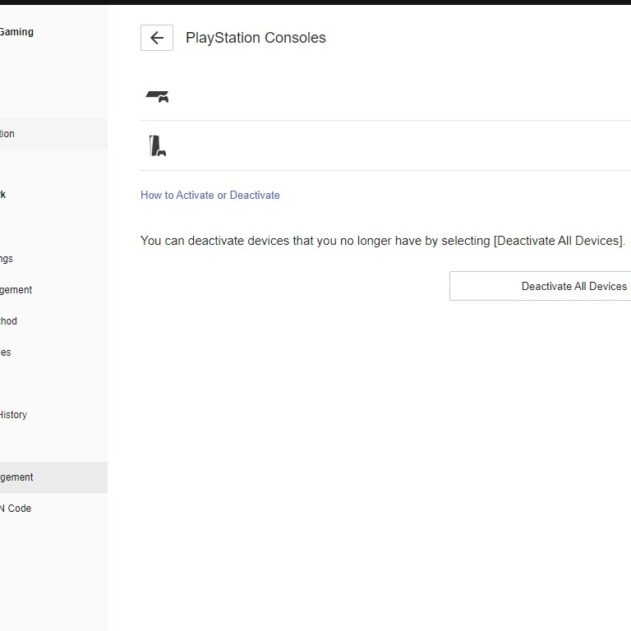Open How to Activate or Deactivate link
Viewport: 631px width, 631px height.
(210, 195)
